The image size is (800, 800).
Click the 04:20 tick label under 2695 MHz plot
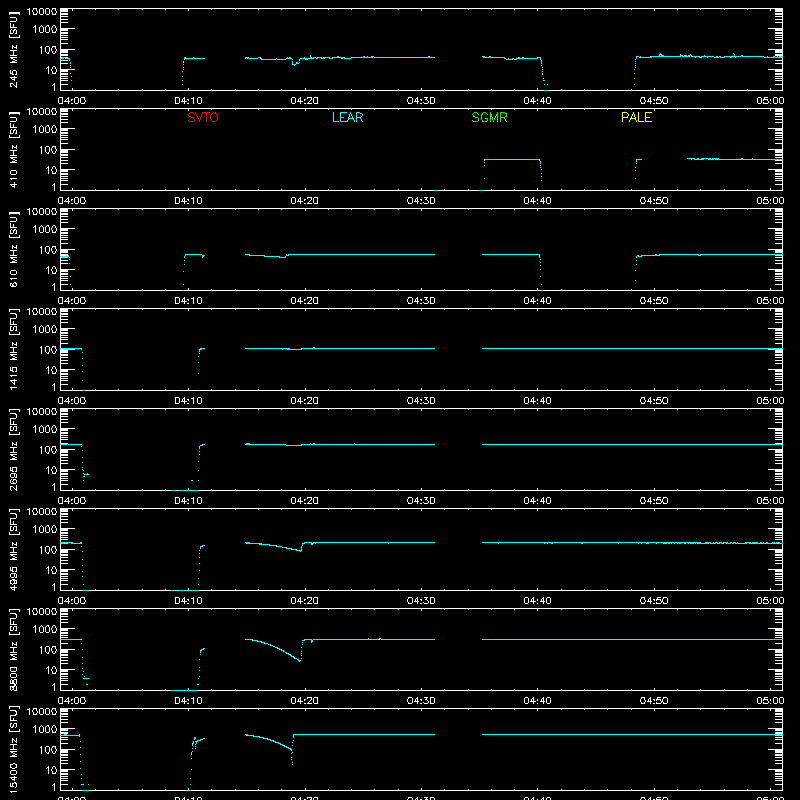tap(304, 501)
